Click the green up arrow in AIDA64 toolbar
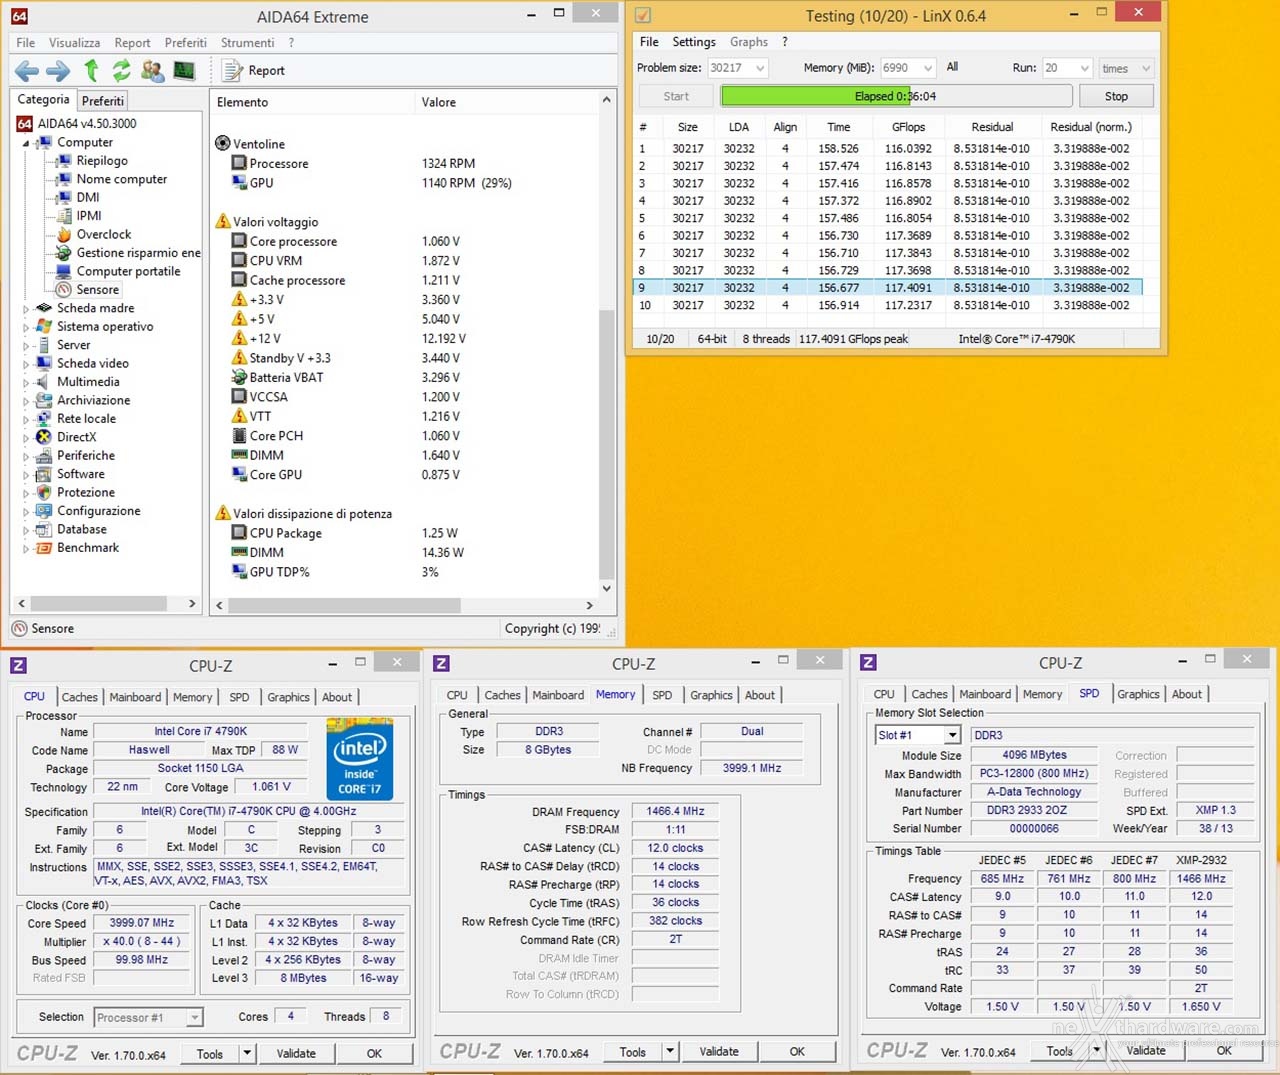Image resolution: width=1280 pixels, height=1075 pixels. pyautogui.click(x=92, y=70)
